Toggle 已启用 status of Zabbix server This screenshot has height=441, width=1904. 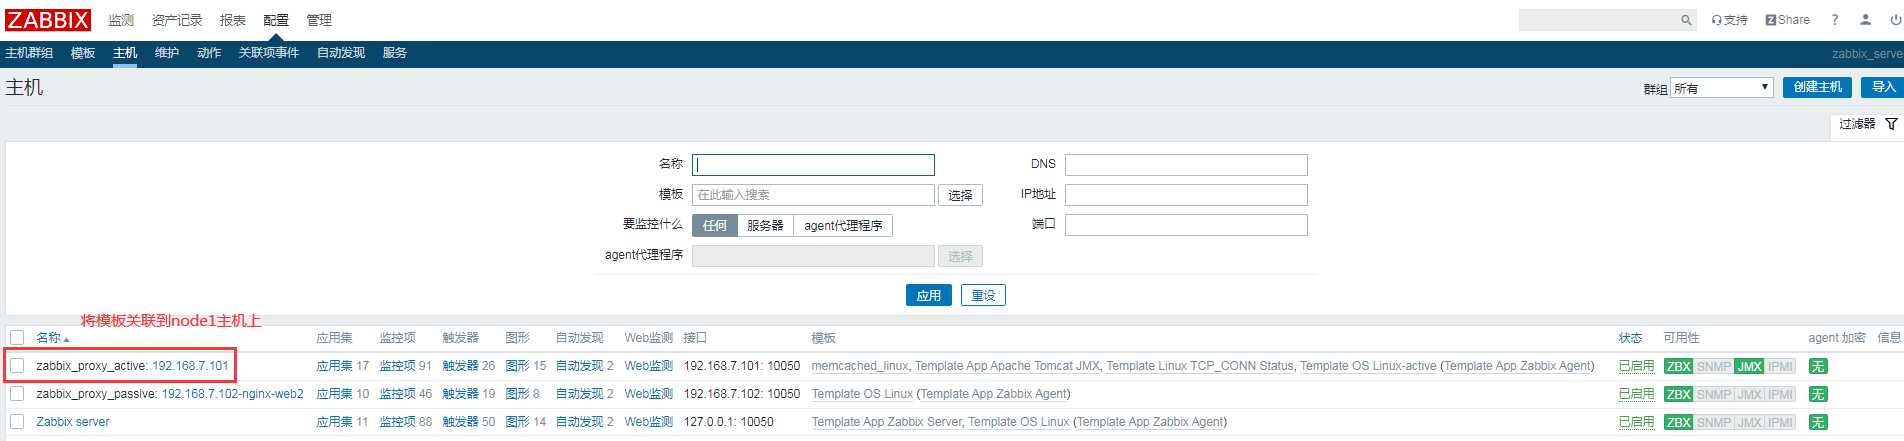coord(1636,422)
